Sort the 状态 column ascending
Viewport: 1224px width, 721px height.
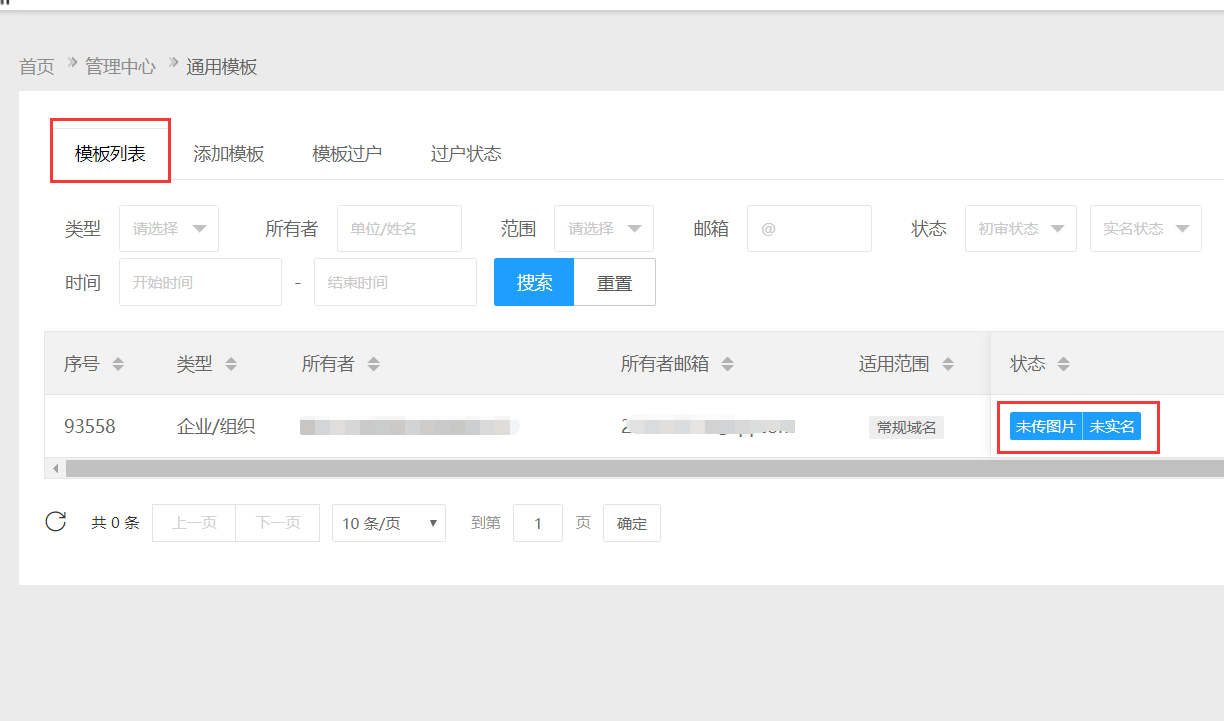click(1062, 364)
